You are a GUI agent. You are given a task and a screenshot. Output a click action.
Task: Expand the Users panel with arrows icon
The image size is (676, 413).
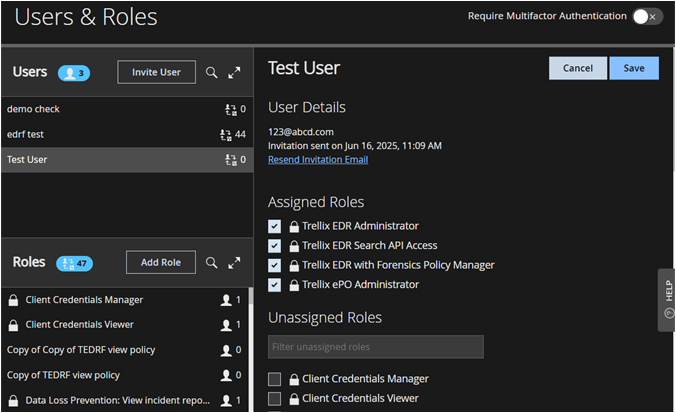(234, 72)
